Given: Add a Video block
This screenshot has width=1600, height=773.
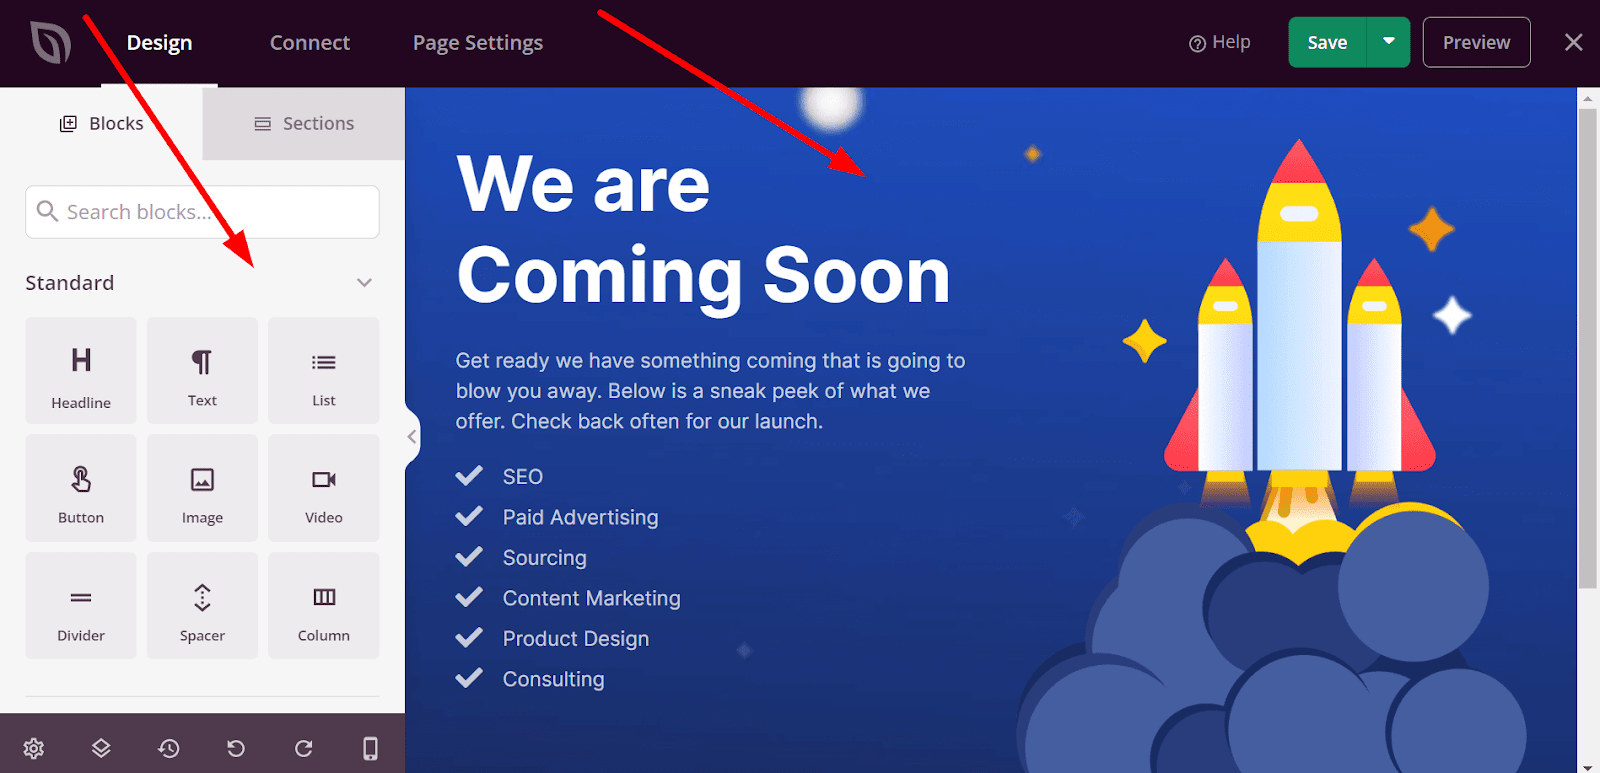Looking at the screenshot, I should [x=324, y=488].
